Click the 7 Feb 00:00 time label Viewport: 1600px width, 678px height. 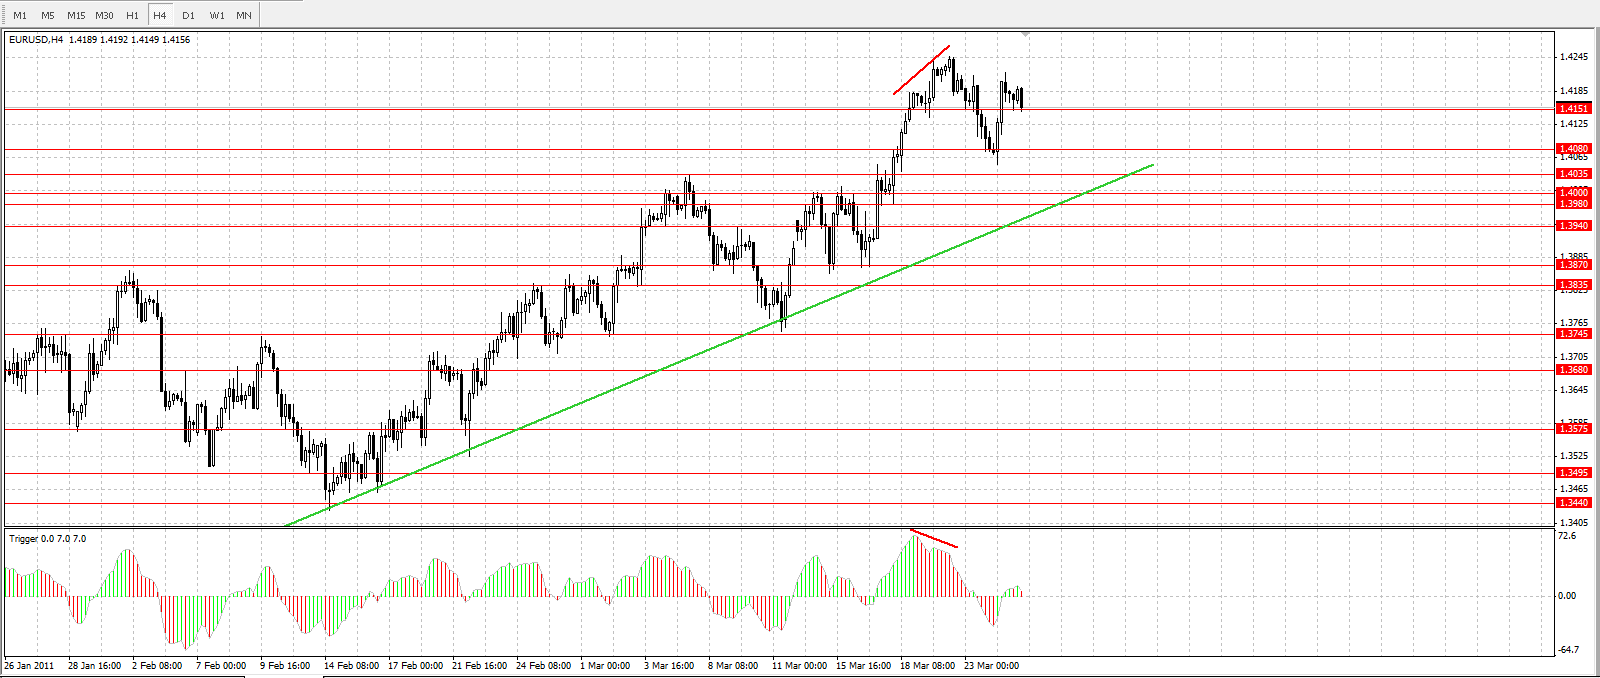pos(221,666)
